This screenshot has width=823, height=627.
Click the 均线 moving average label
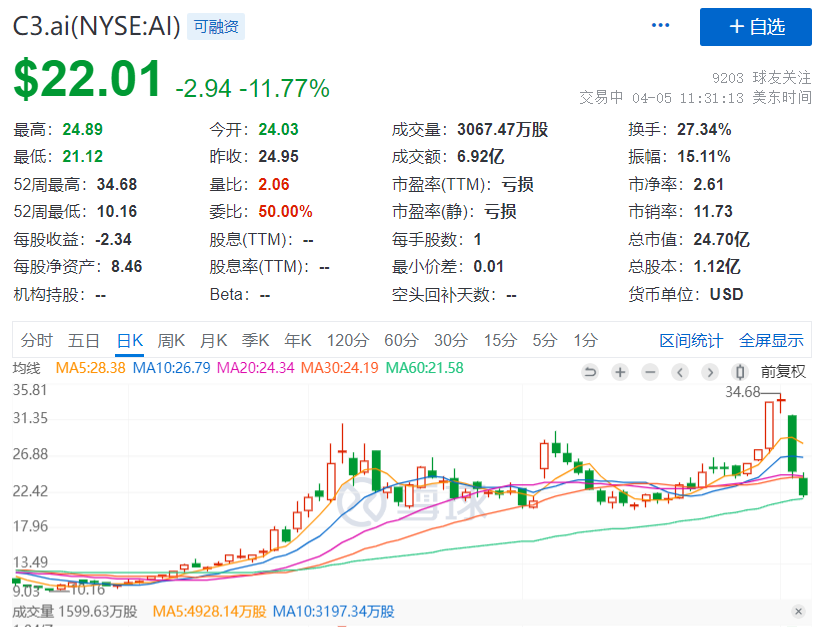[x=26, y=368]
